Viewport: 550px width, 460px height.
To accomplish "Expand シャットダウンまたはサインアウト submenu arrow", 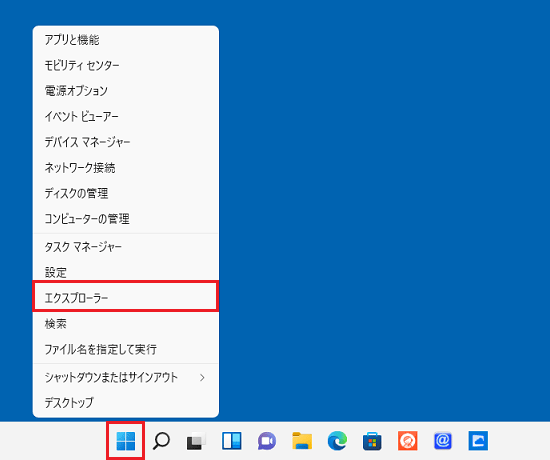I will tap(202, 378).
